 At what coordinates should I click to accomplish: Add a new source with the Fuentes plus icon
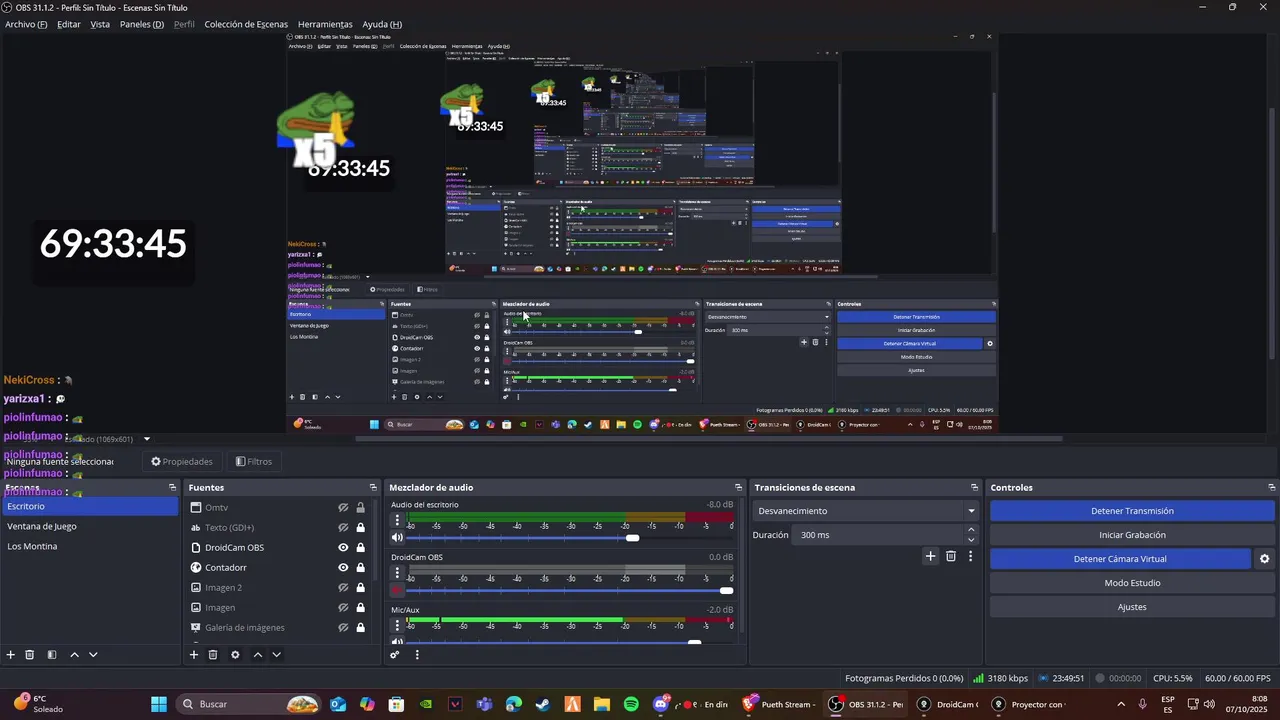coord(194,655)
